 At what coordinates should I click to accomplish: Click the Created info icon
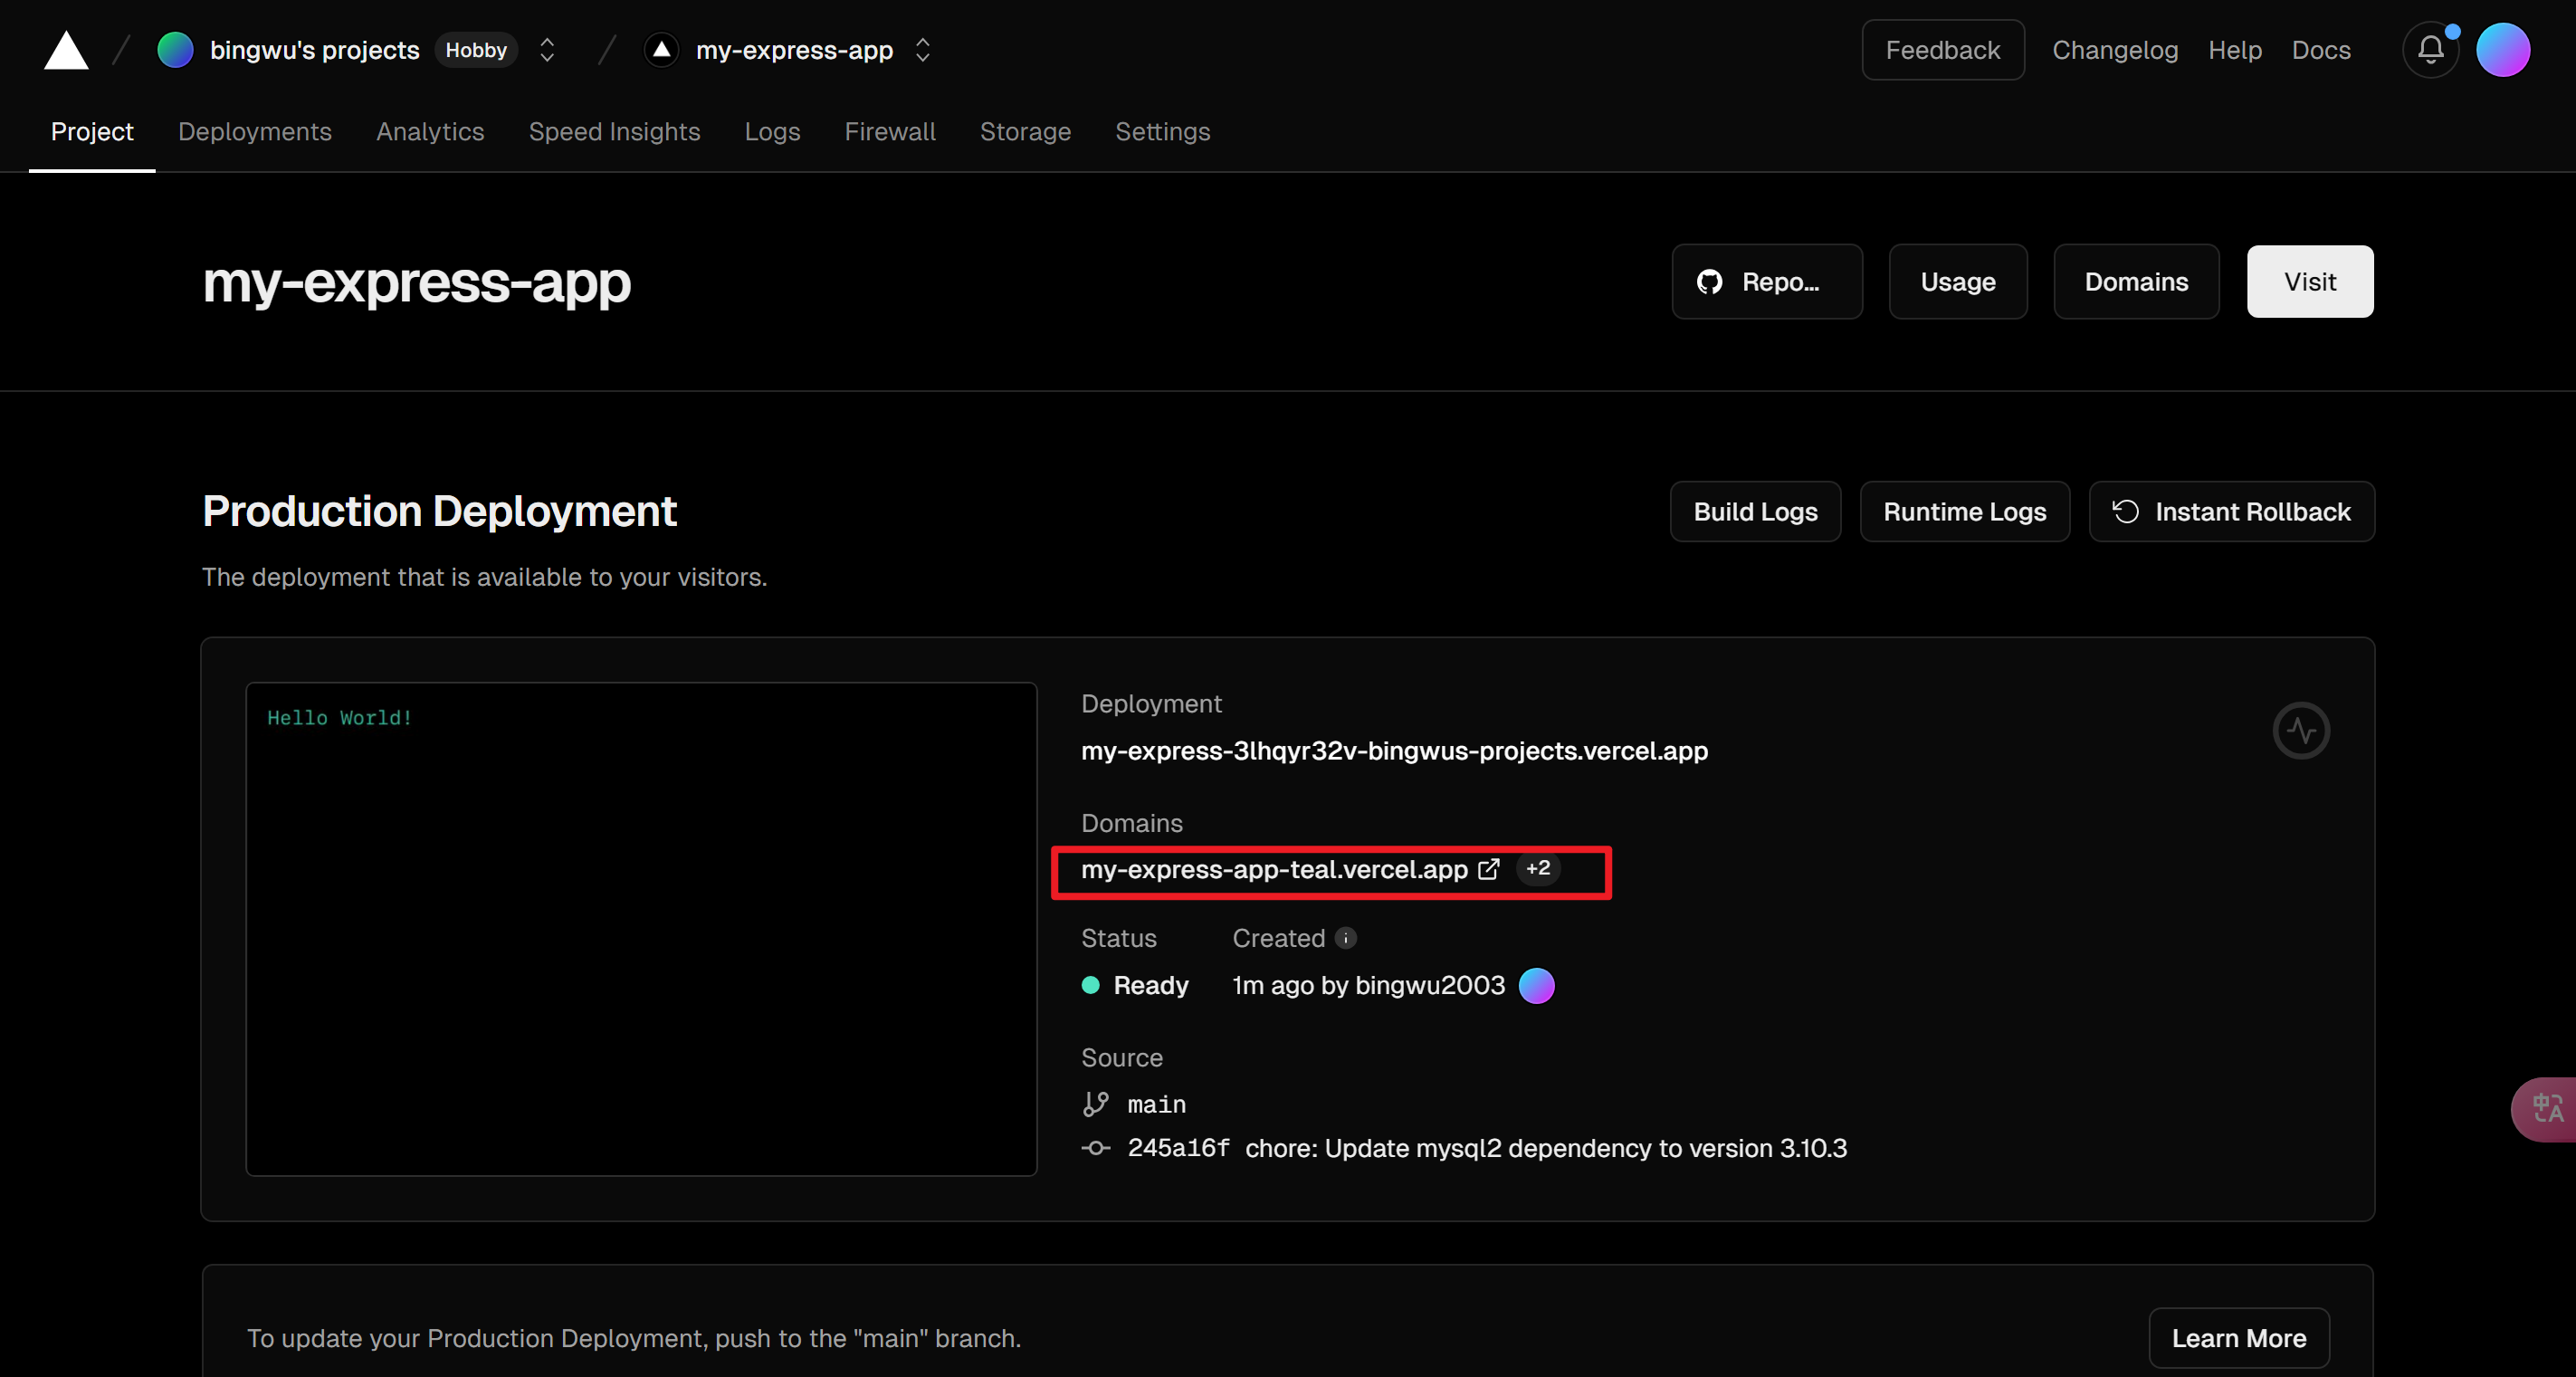point(1346,938)
